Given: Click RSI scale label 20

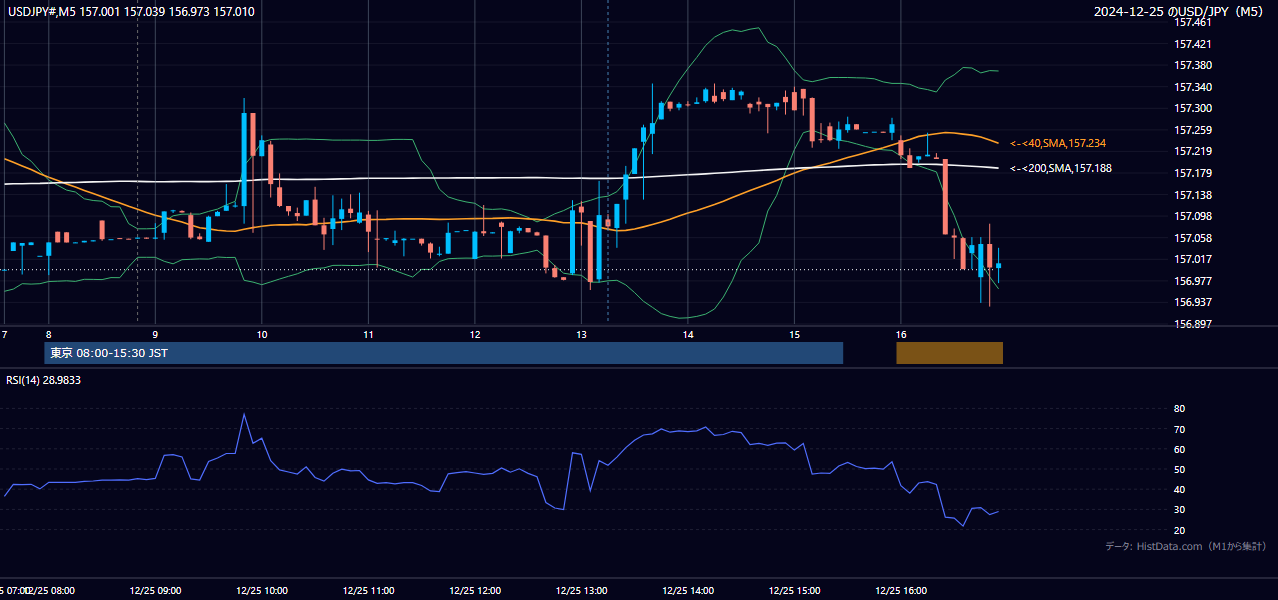Looking at the screenshot, I should click(x=1180, y=530).
